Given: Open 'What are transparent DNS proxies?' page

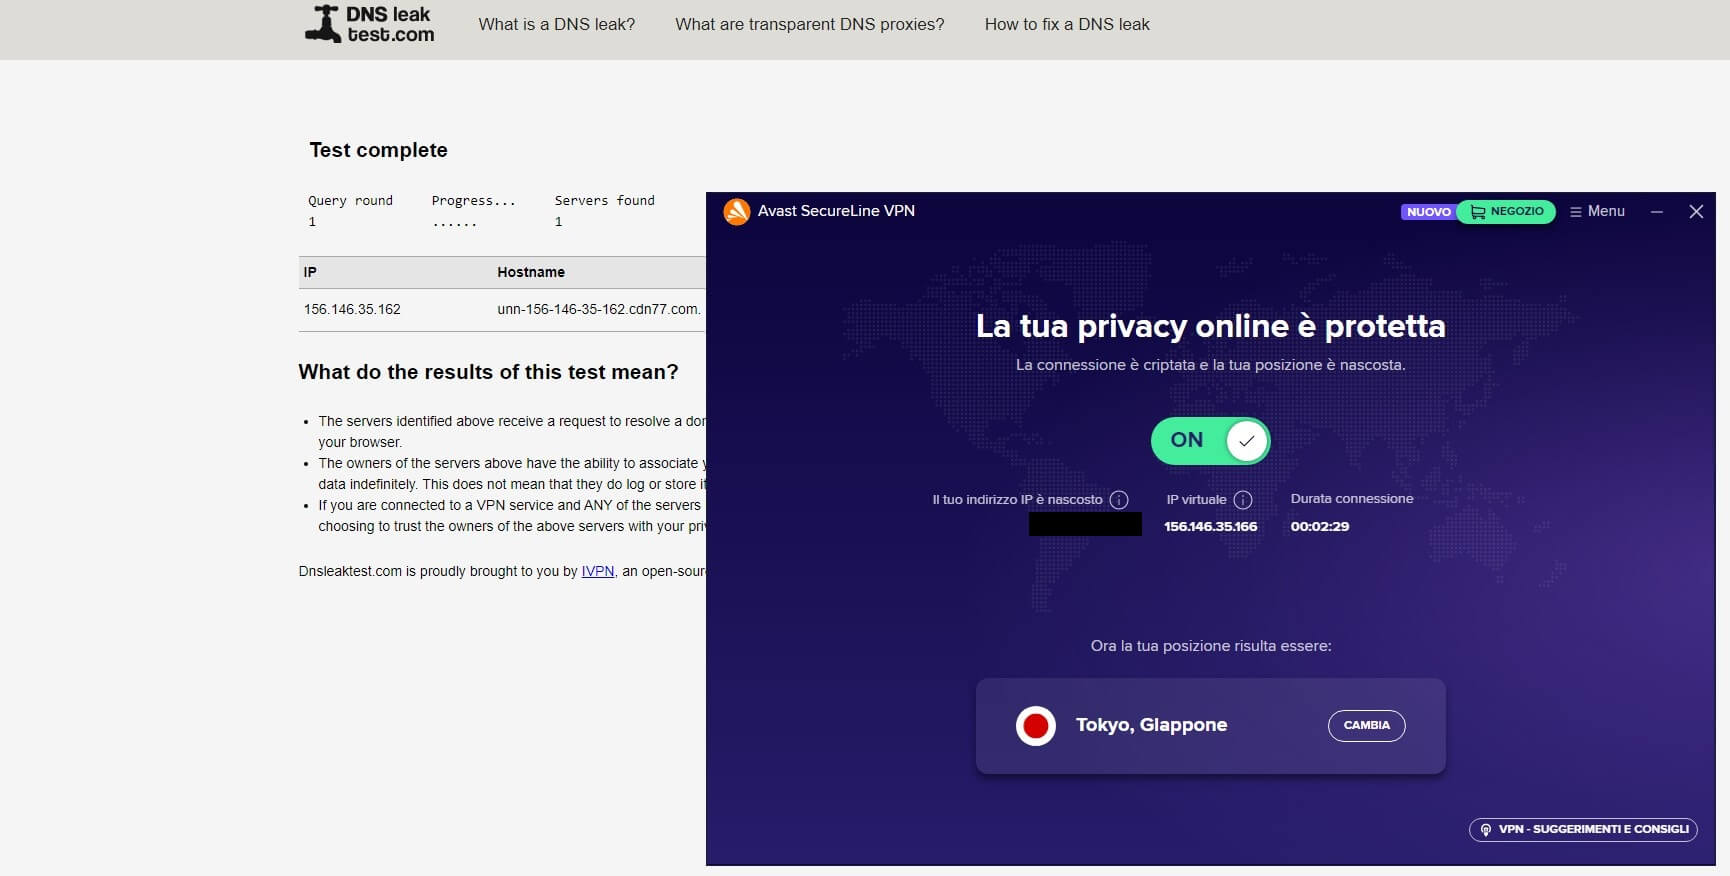Looking at the screenshot, I should [x=810, y=24].
